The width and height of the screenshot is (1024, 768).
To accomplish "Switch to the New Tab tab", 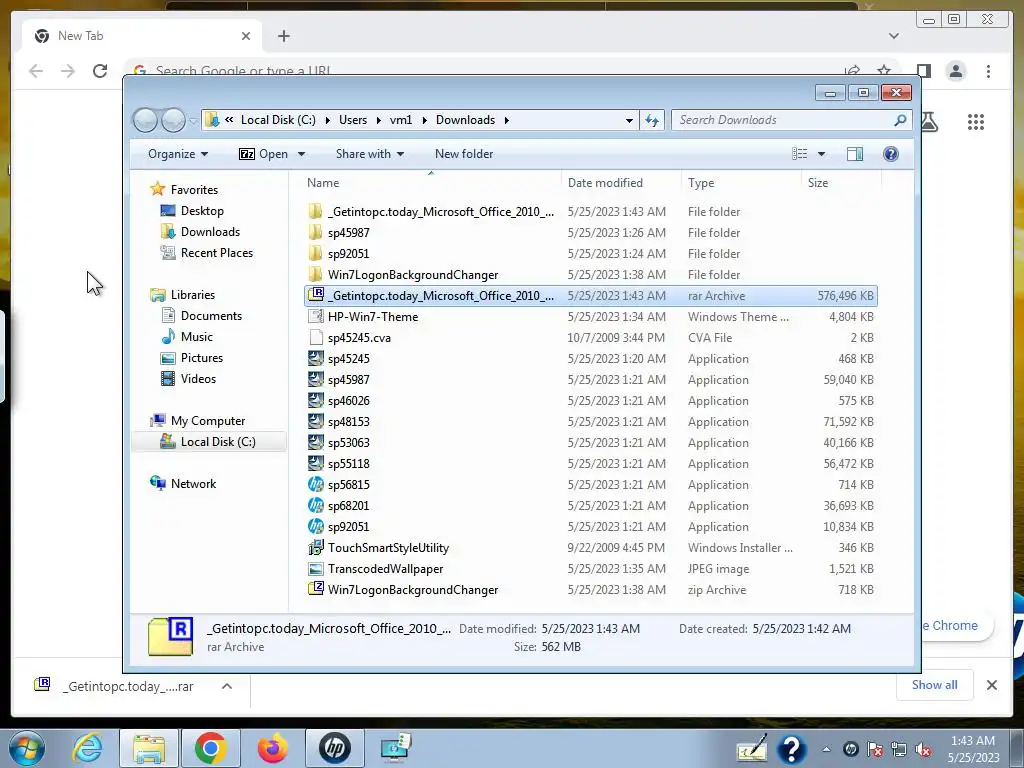I will 142,36.
